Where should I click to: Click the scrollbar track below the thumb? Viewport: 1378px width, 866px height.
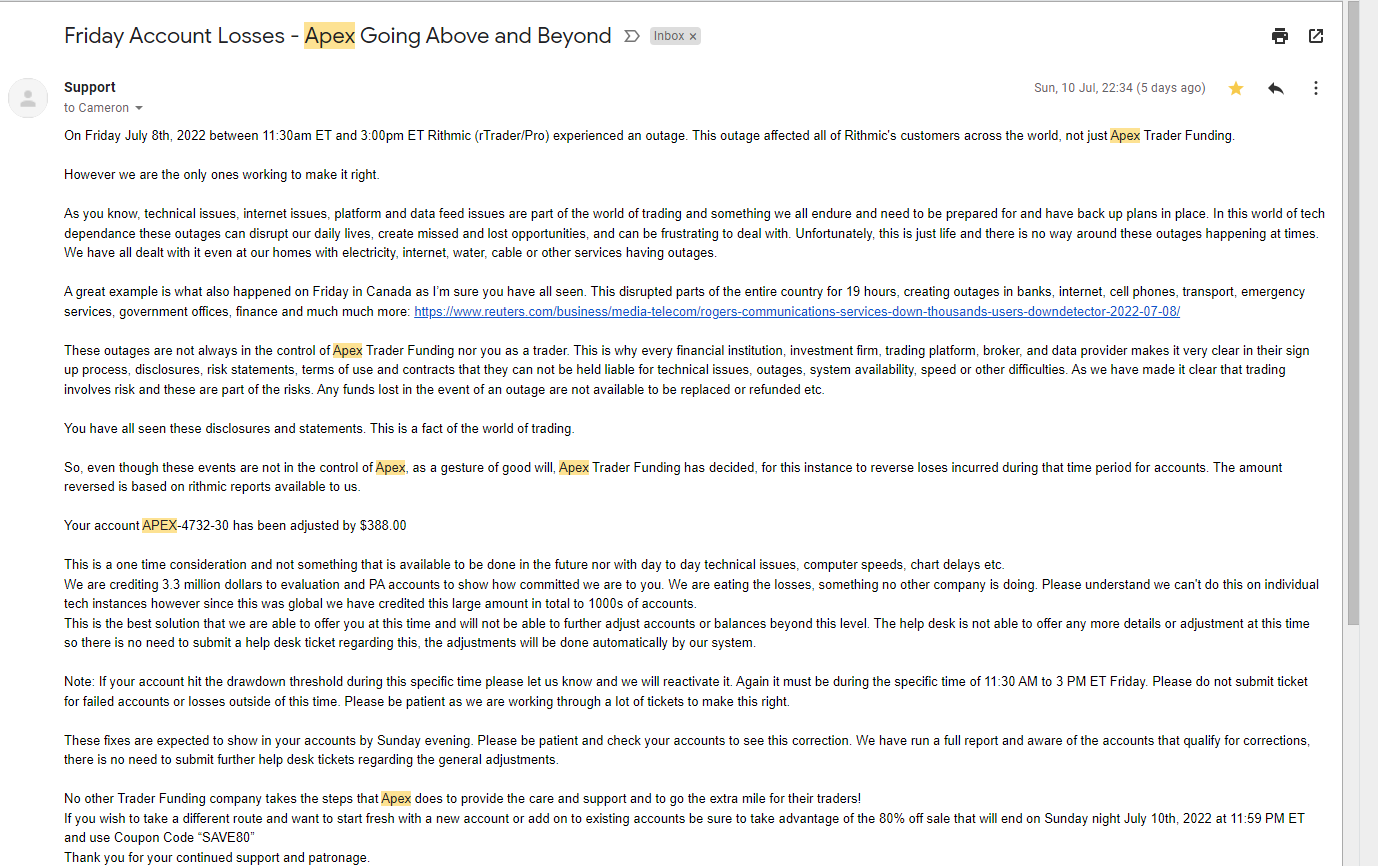1352,745
